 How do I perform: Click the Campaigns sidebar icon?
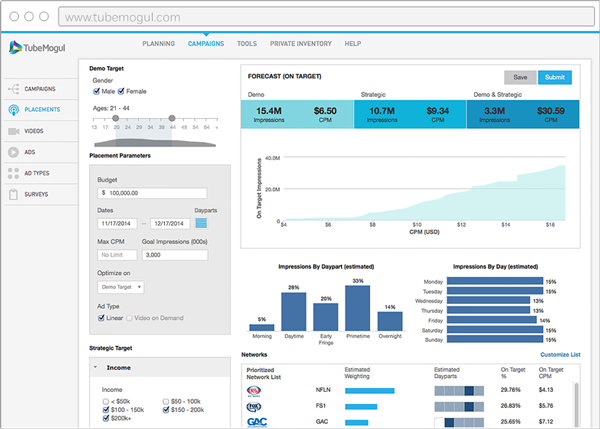point(13,89)
